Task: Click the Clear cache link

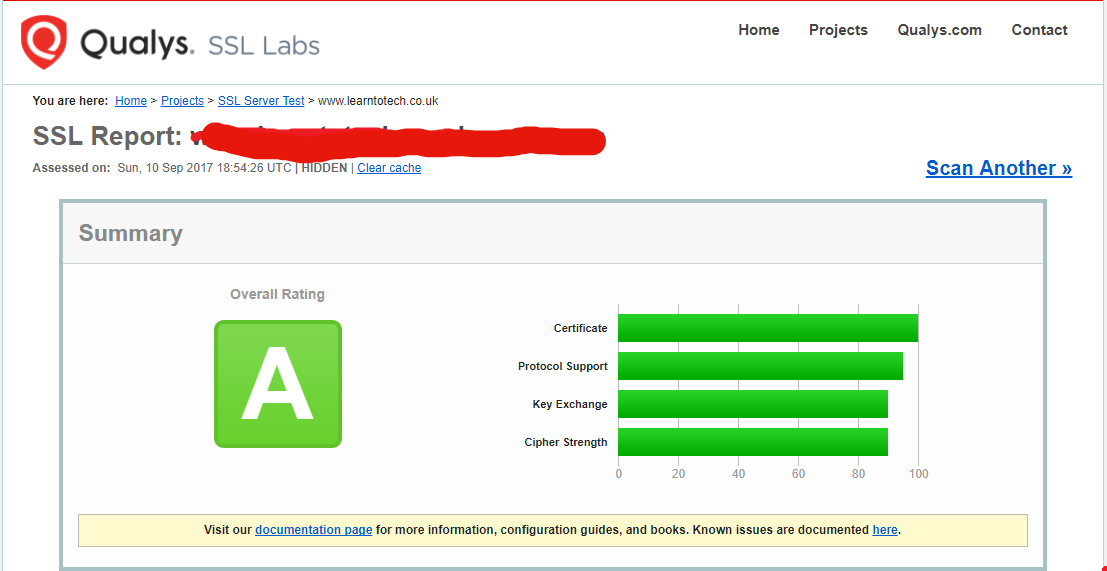Action: click(389, 168)
